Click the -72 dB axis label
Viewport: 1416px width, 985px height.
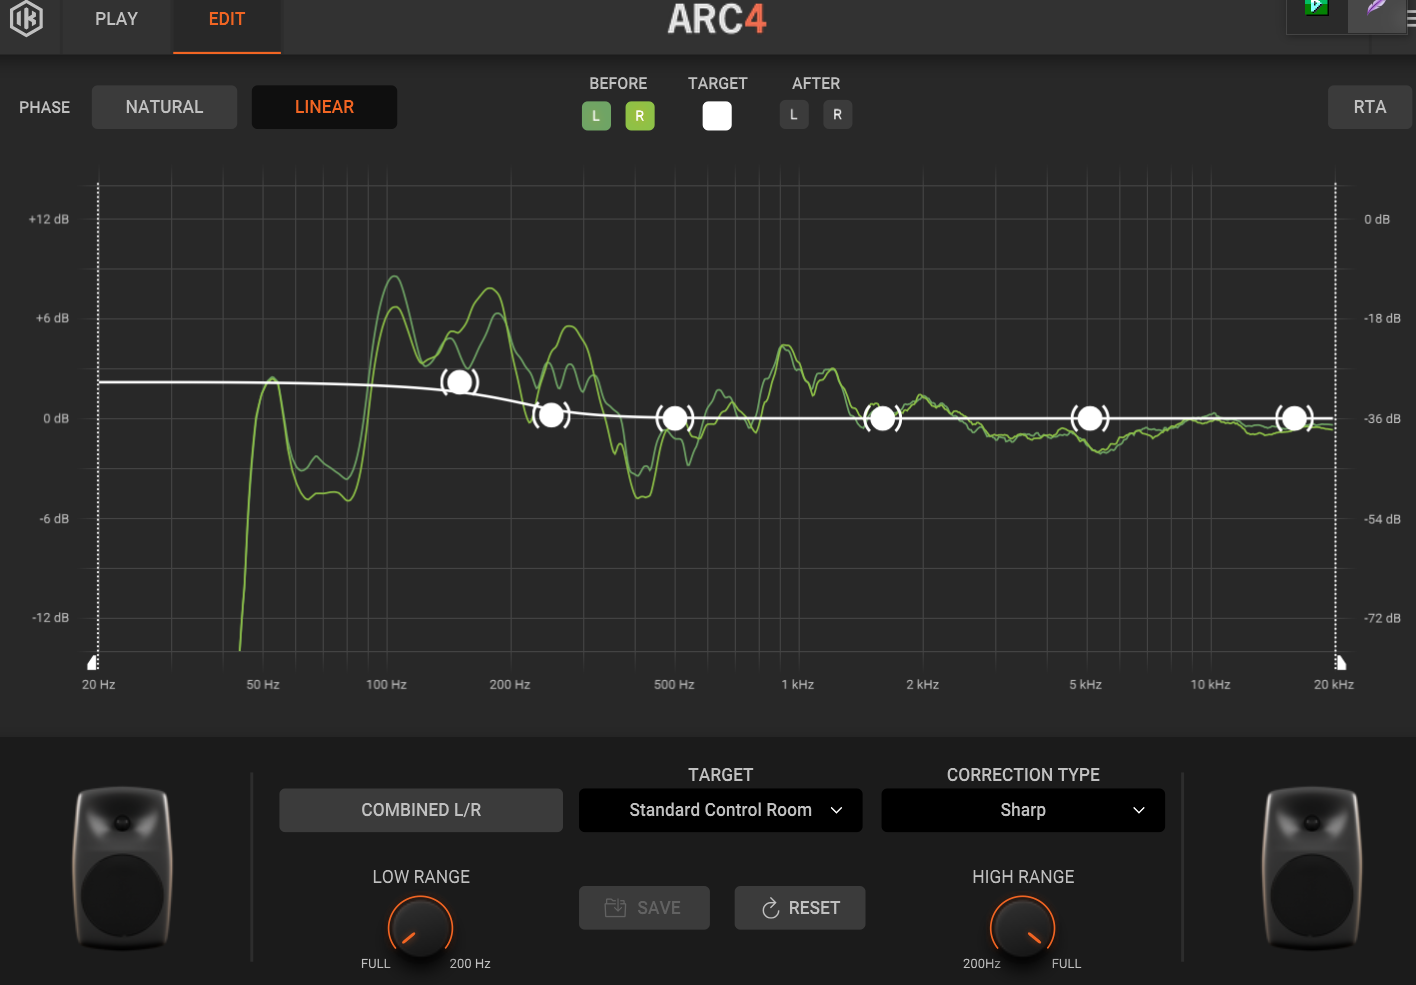1383,618
